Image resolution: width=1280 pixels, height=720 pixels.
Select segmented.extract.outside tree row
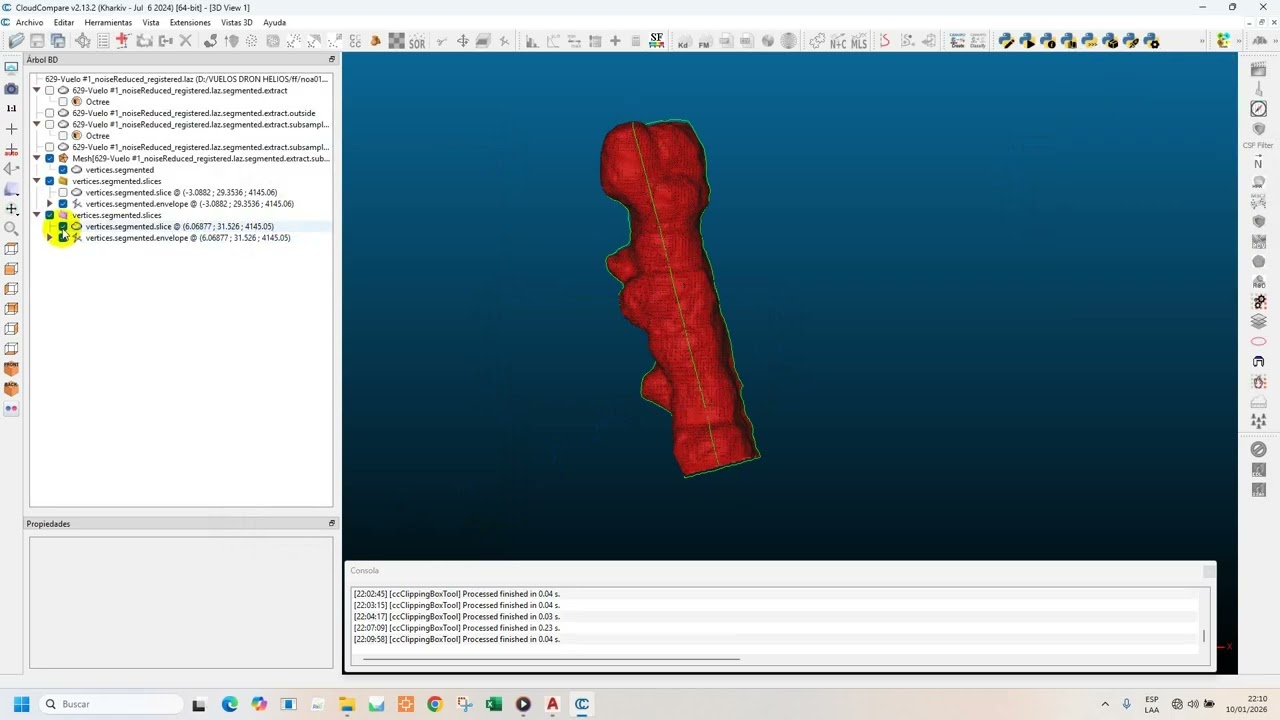pyautogui.click(x=194, y=113)
